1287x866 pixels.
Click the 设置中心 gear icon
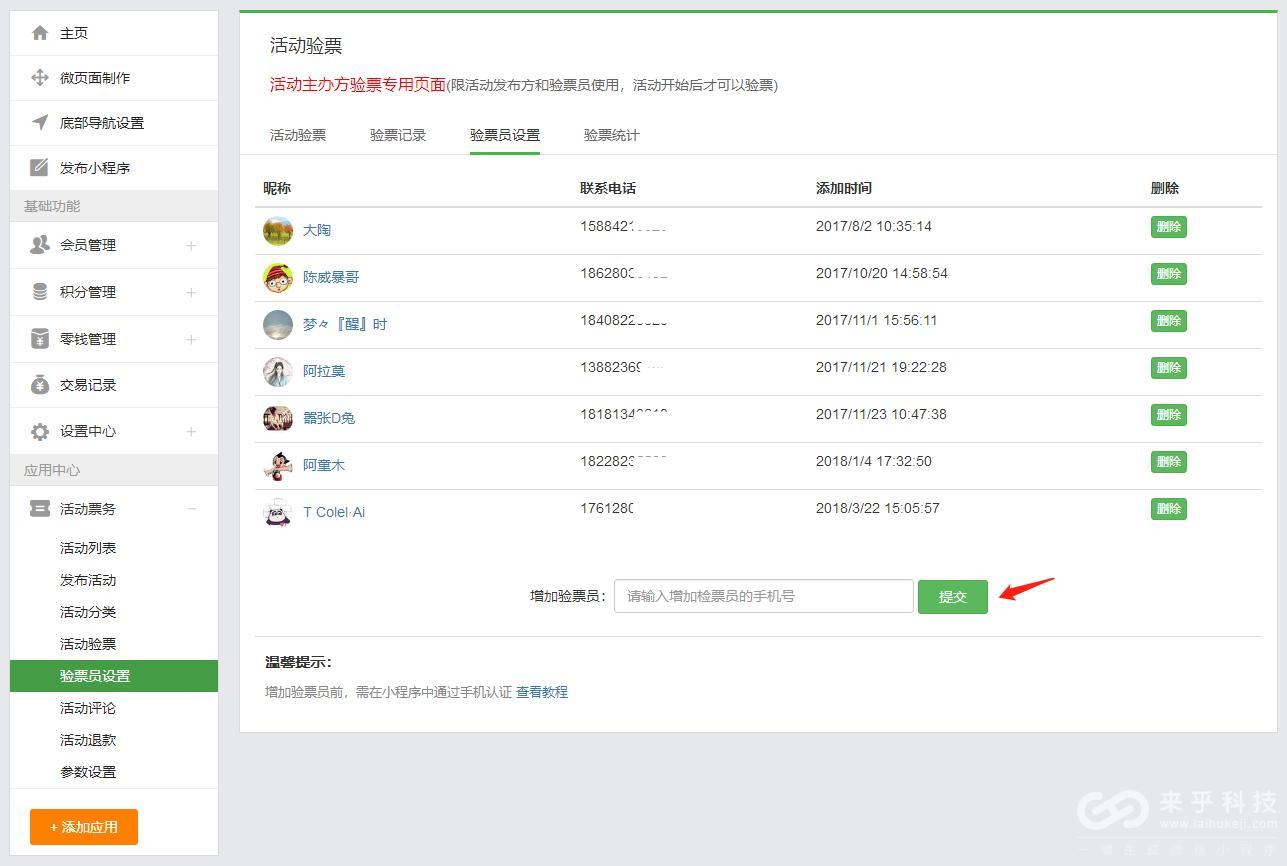40,432
